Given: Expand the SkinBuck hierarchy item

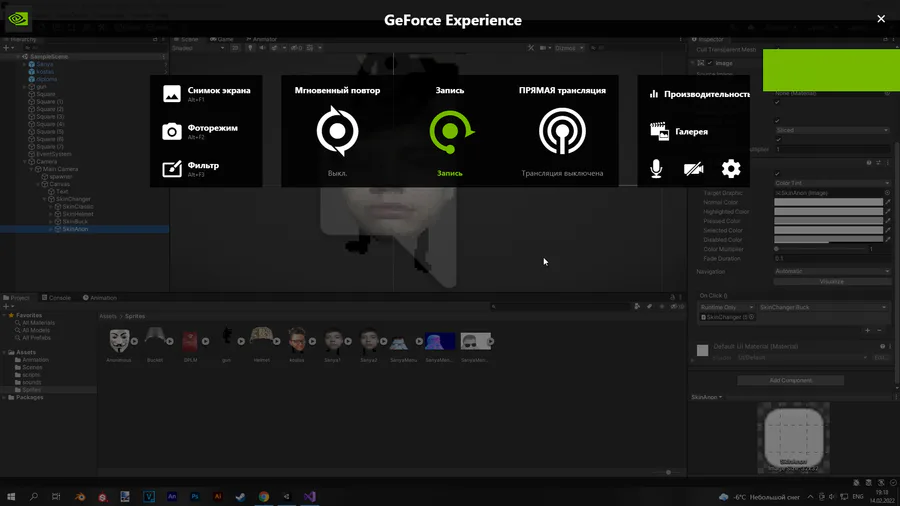Looking at the screenshot, I should click(51, 221).
